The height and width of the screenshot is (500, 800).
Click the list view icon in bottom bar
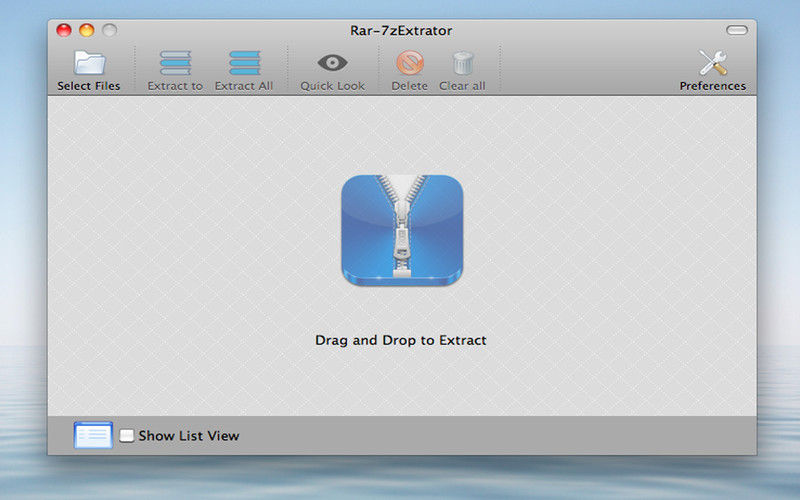(93, 435)
